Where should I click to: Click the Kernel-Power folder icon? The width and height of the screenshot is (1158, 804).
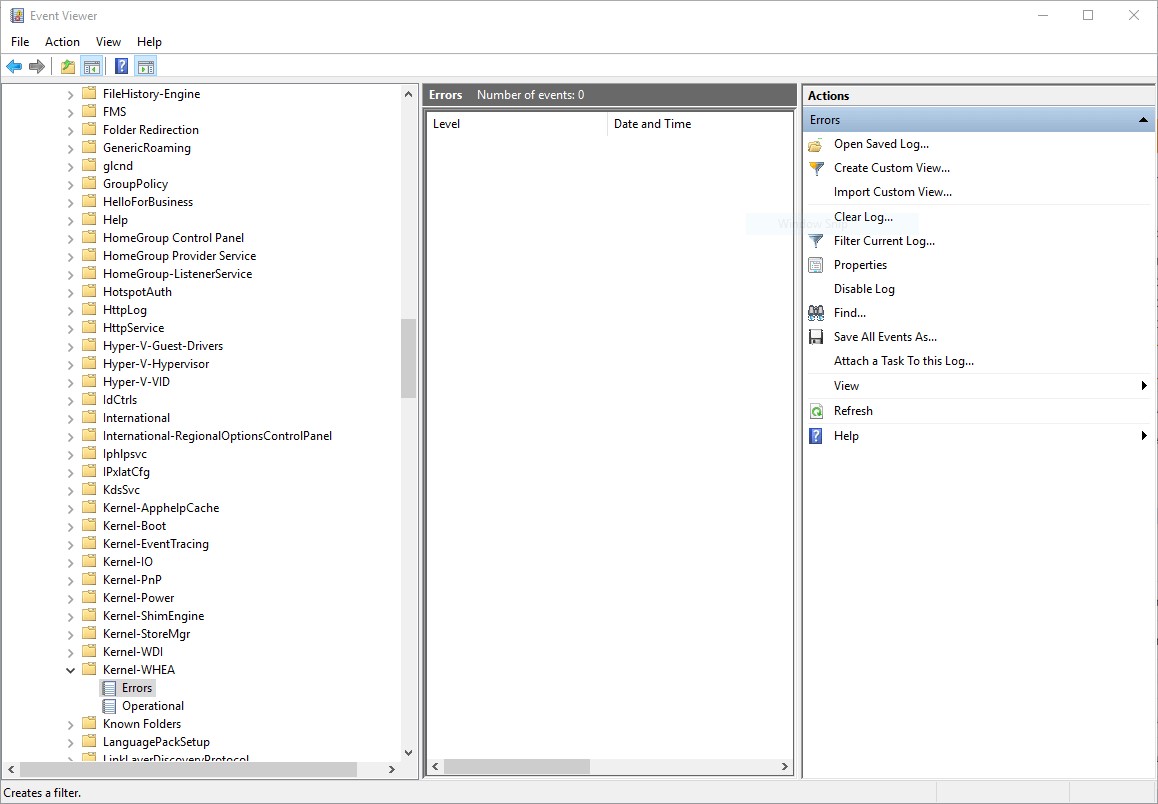pyautogui.click(x=89, y=597)
